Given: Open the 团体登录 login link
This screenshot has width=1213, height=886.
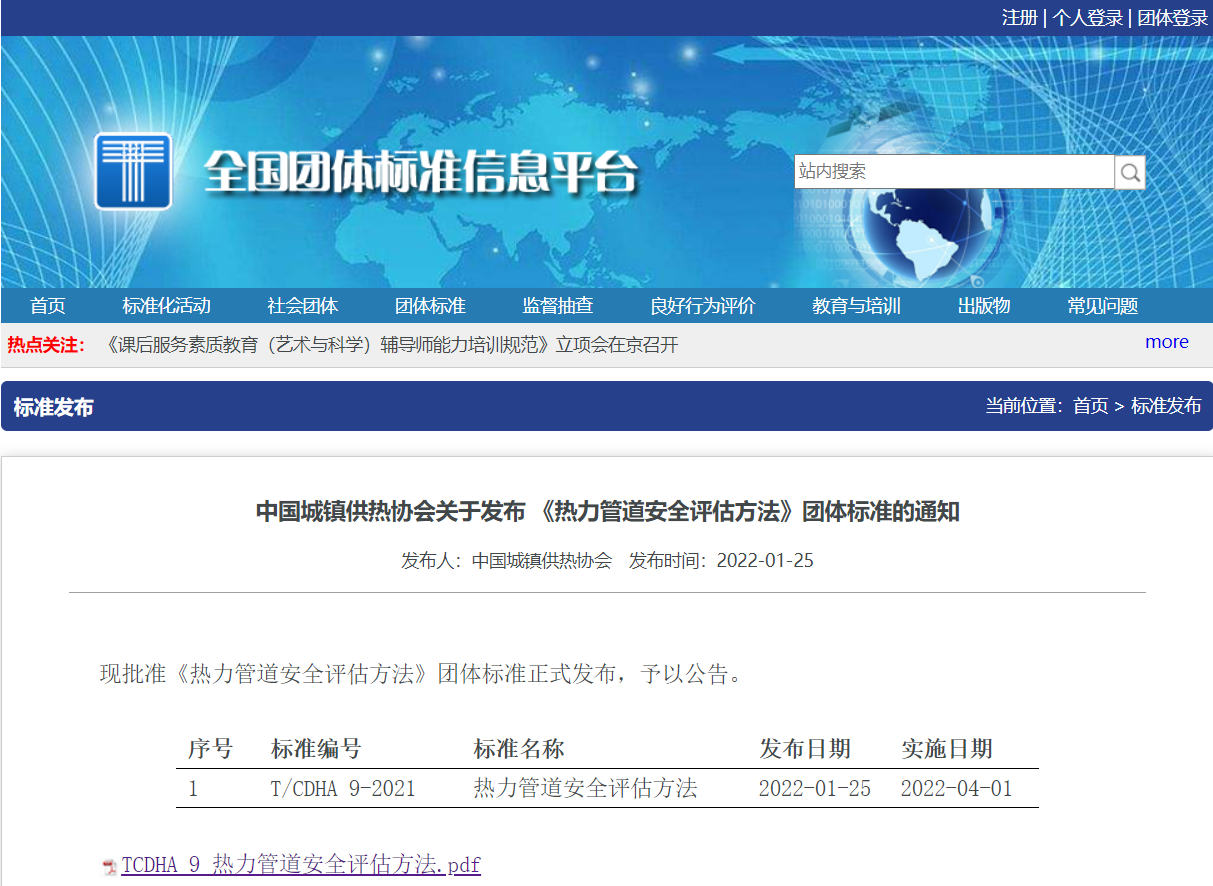Looking at the screenshot, I should 1172,18.
